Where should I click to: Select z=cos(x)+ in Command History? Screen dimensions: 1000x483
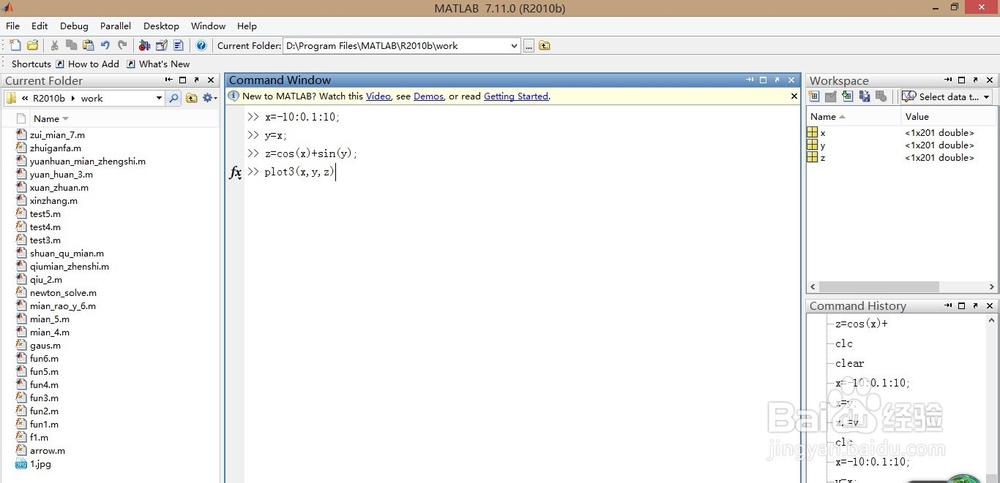[861, 324]
